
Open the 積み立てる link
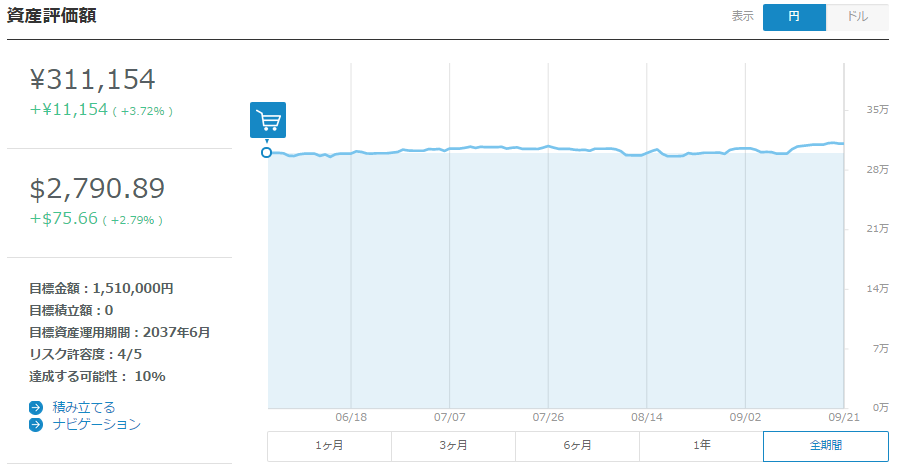pos(84,407)
